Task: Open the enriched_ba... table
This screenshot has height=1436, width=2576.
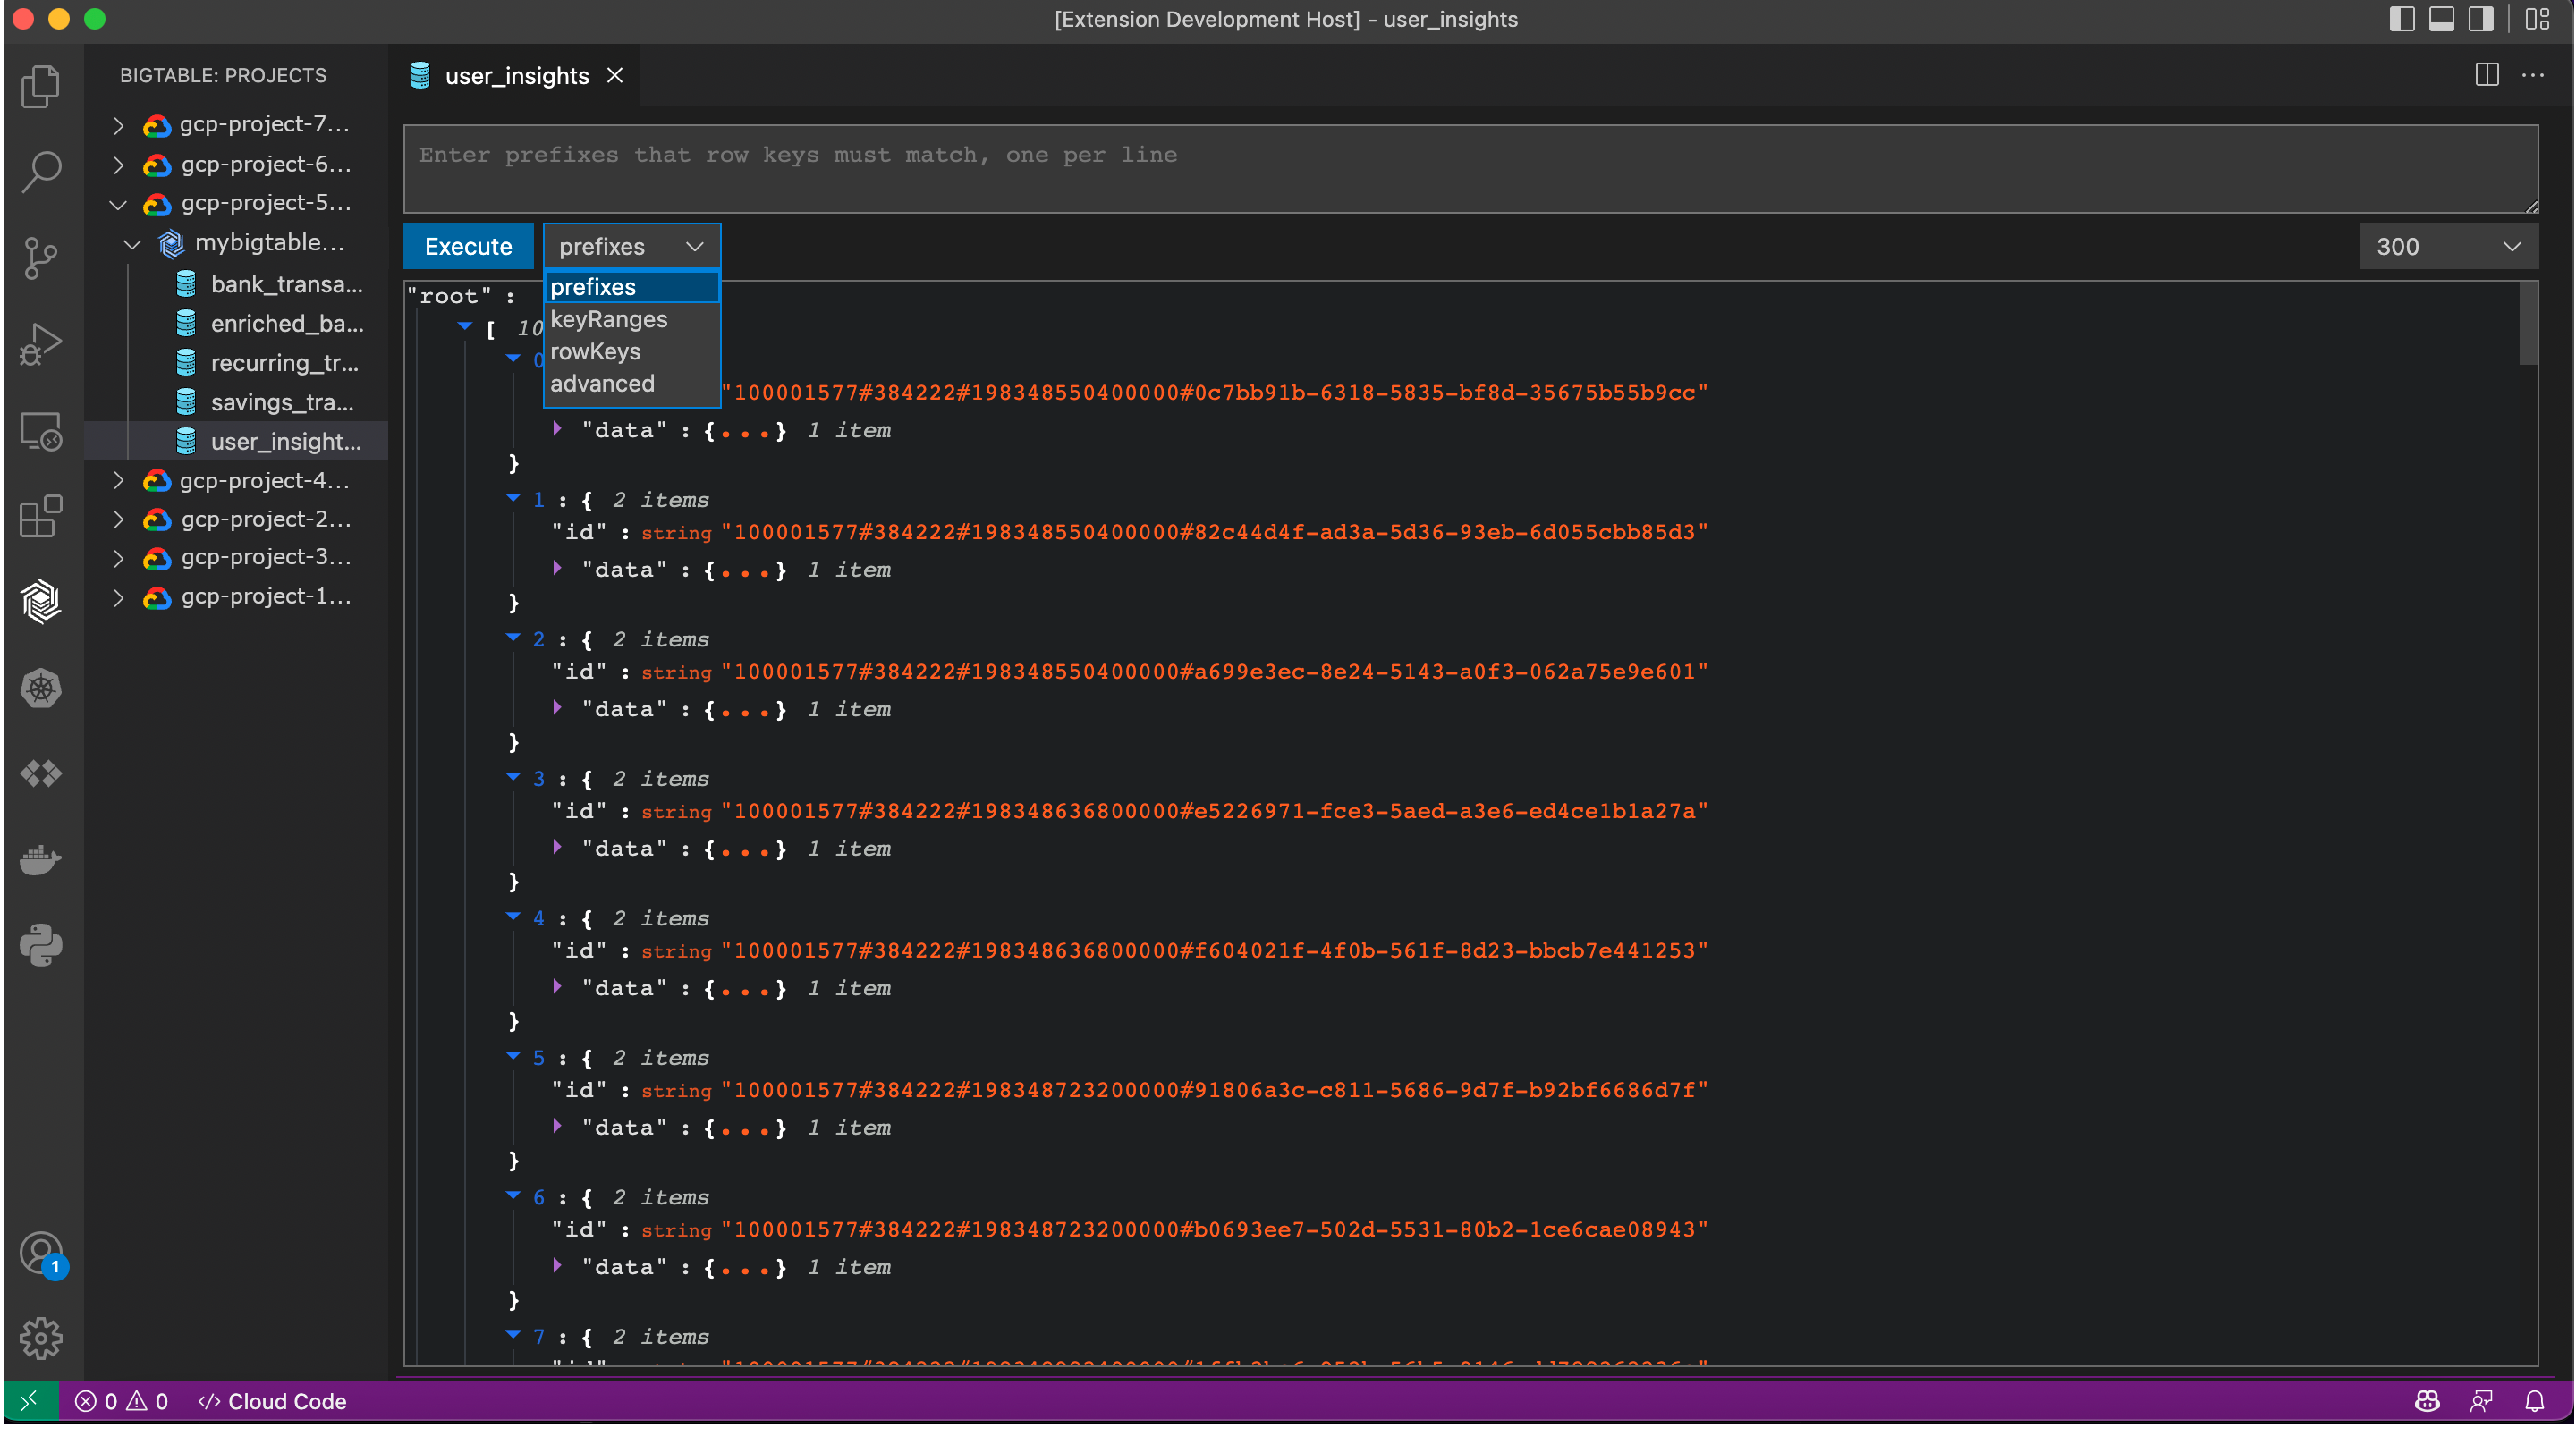Action: 270,324
